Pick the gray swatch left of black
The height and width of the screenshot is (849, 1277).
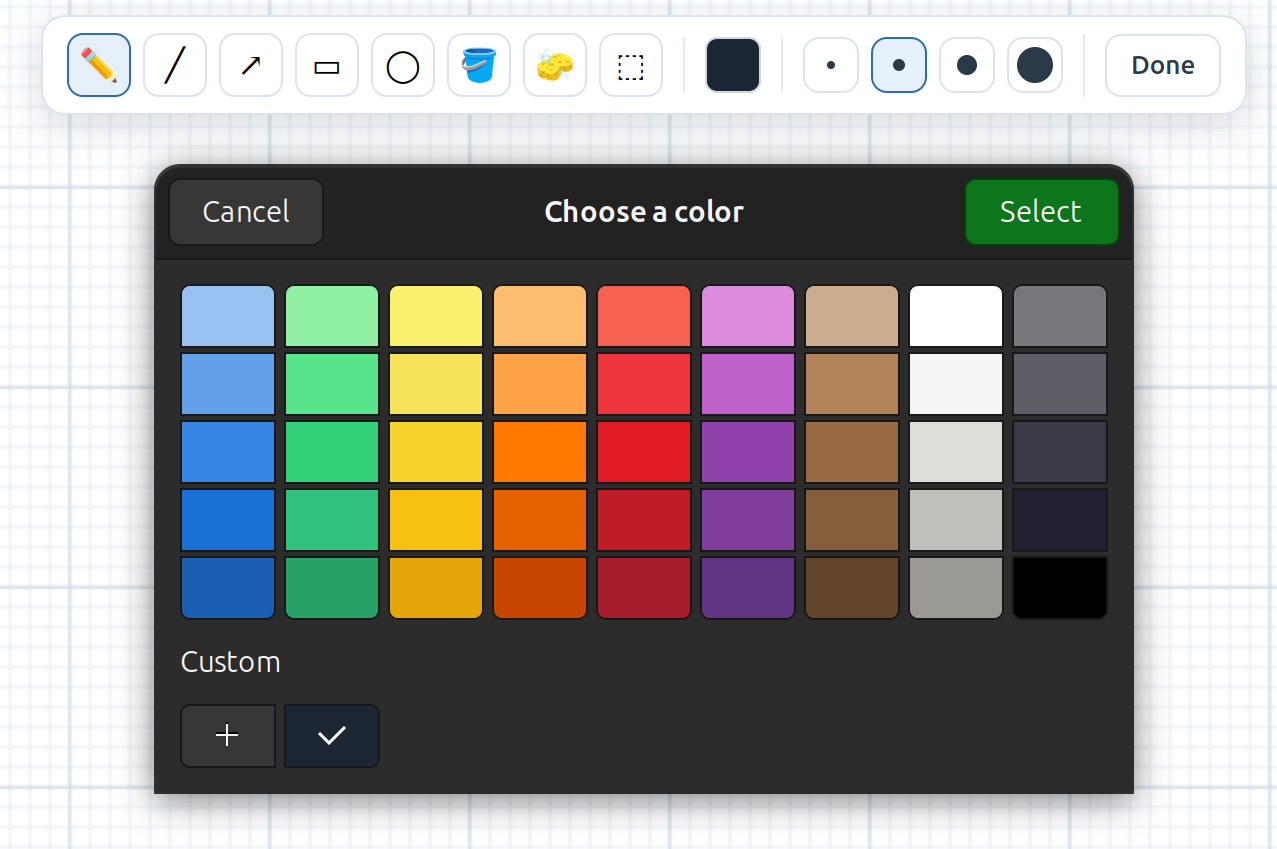tap(956, 588)
